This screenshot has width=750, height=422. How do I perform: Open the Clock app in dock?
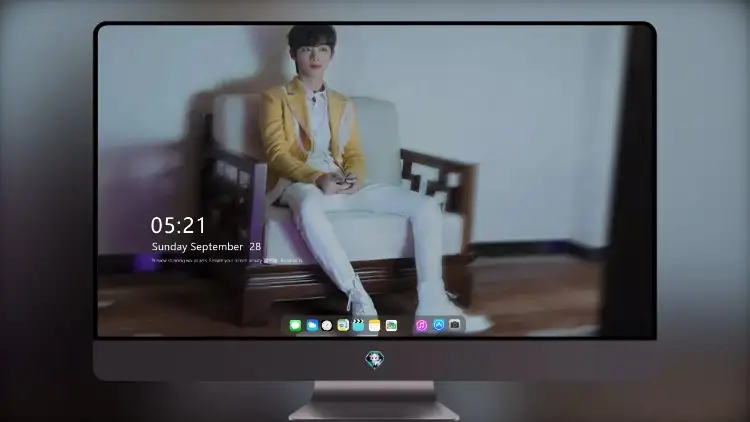click(327, 326)
